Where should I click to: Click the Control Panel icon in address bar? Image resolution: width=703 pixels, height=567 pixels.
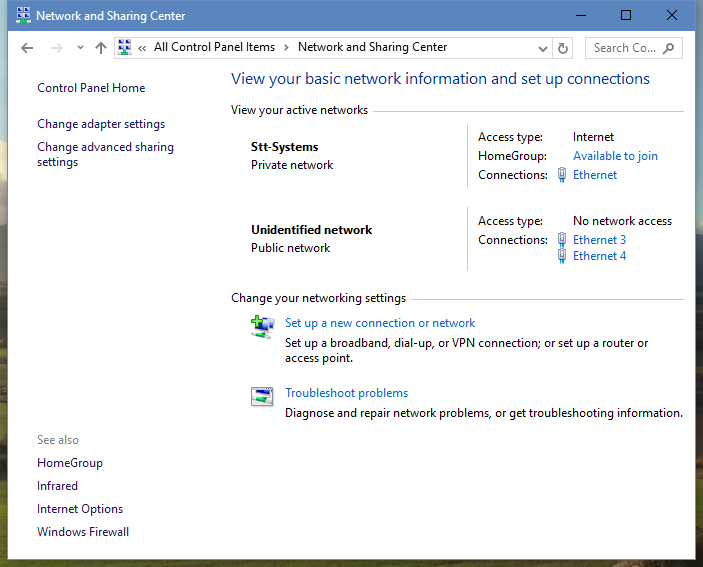tap(125, 48)
